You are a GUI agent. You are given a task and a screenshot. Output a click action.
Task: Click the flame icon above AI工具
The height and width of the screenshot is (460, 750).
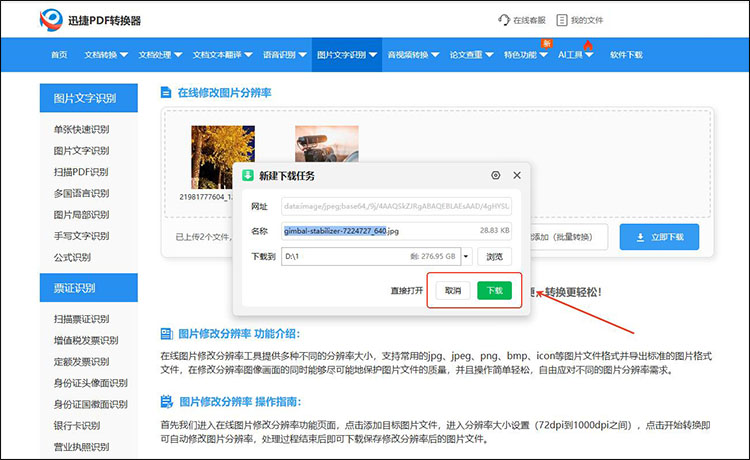tap(588, 45)
